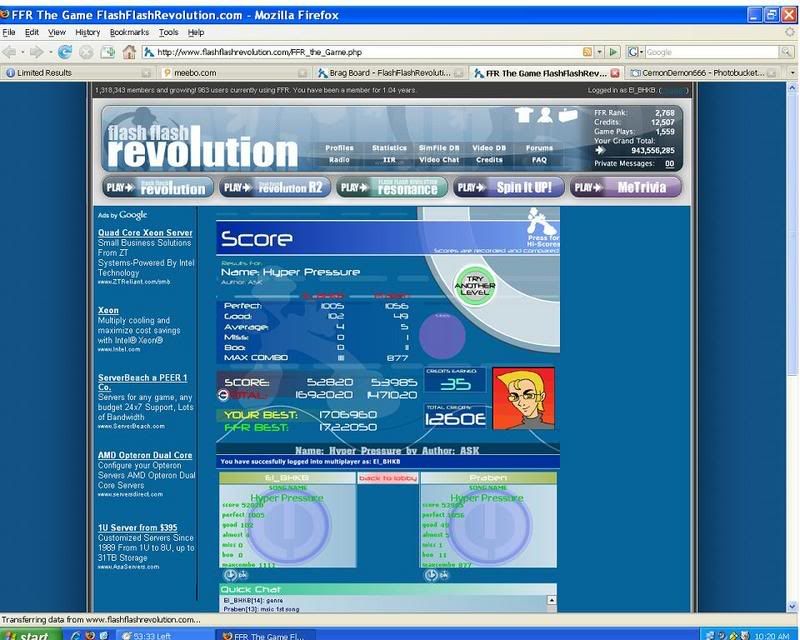Open the Bookmarks menu

pyautogui.click(x=128, y=32)
